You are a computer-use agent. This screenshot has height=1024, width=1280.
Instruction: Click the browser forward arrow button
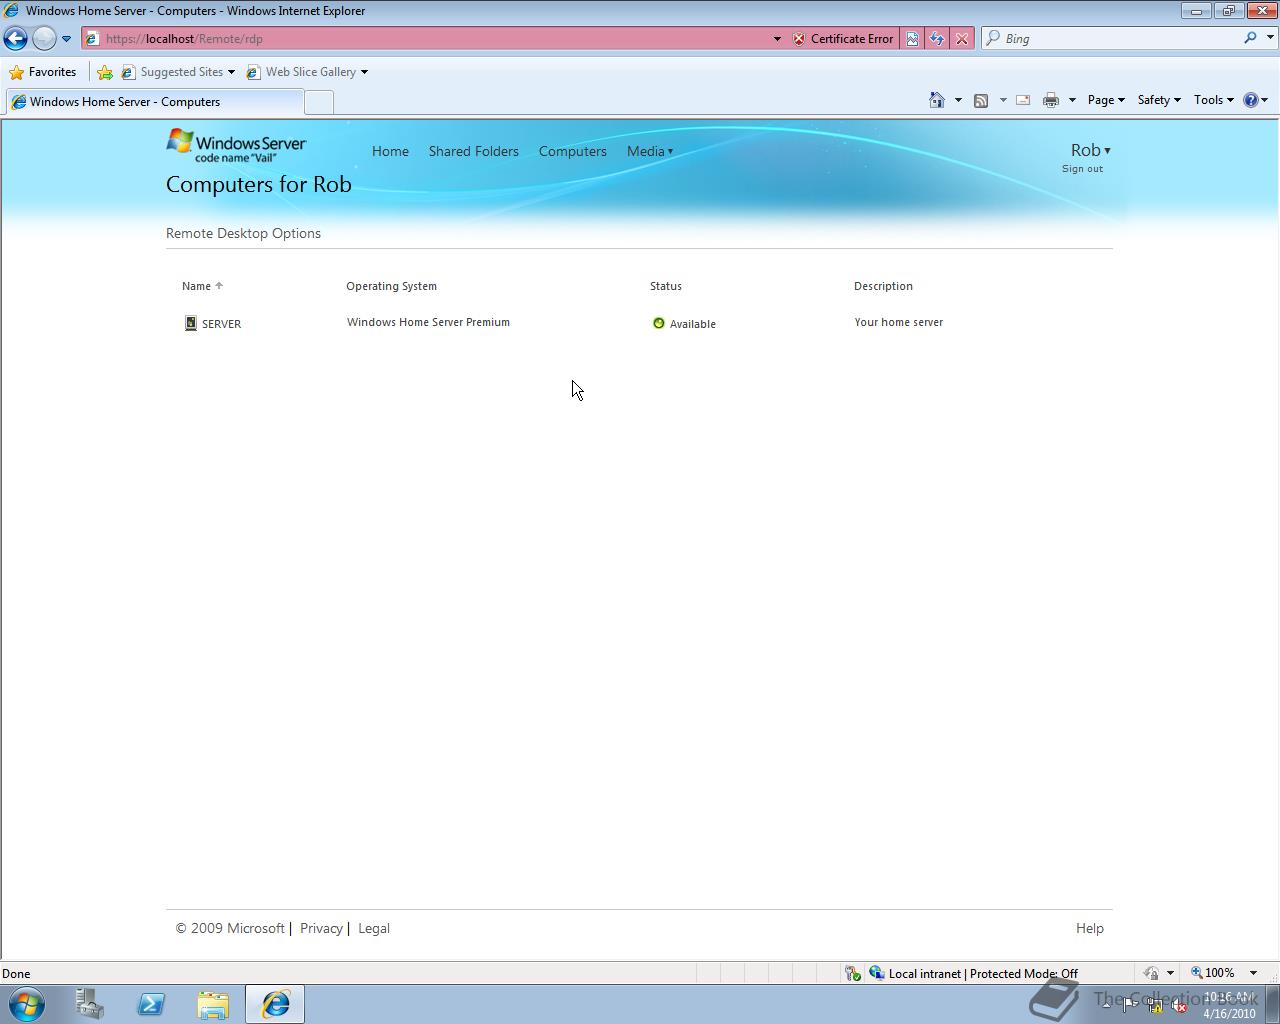pos(44,38)
